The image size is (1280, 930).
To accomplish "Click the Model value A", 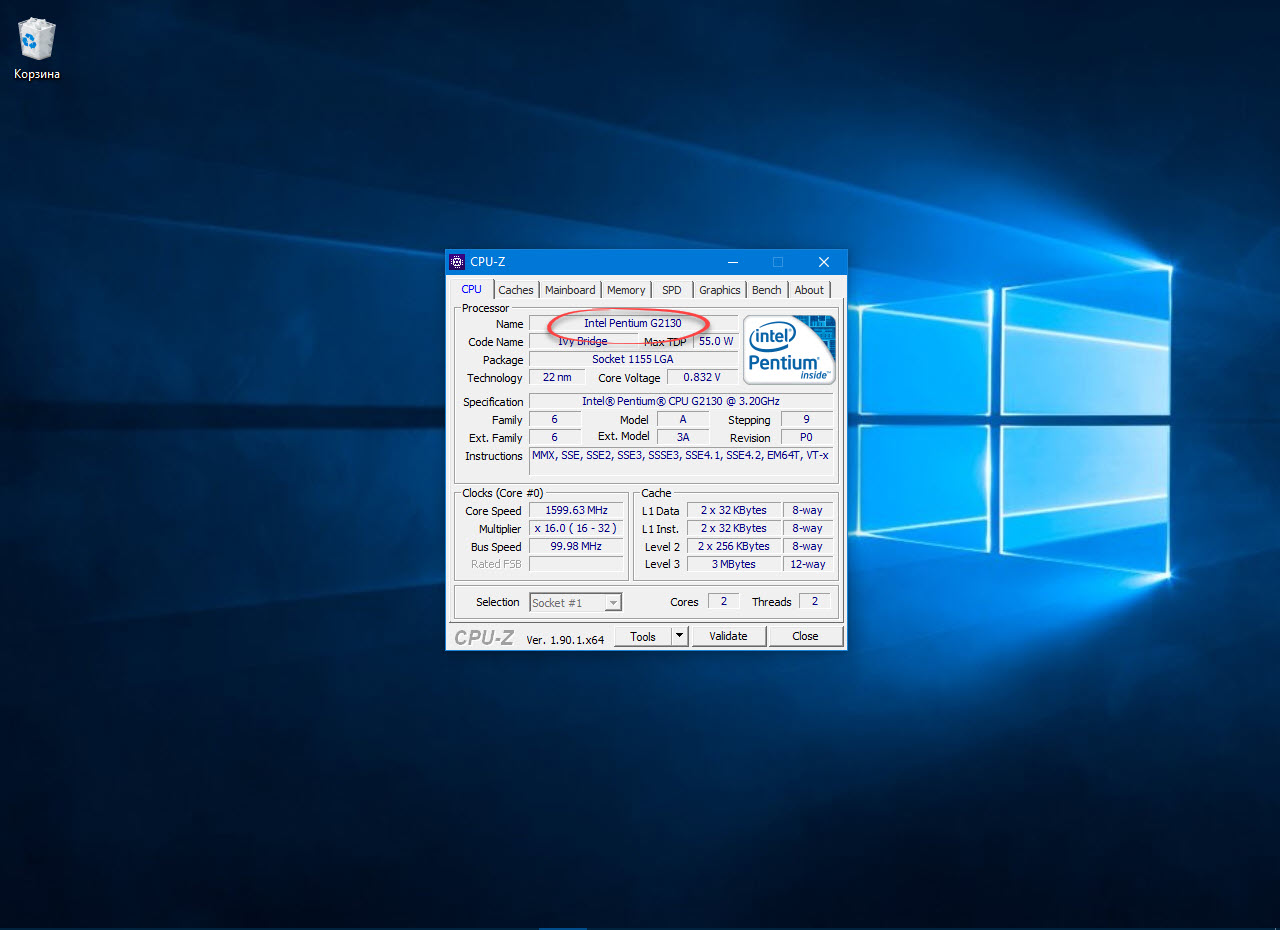I will [x=683, y=419].
